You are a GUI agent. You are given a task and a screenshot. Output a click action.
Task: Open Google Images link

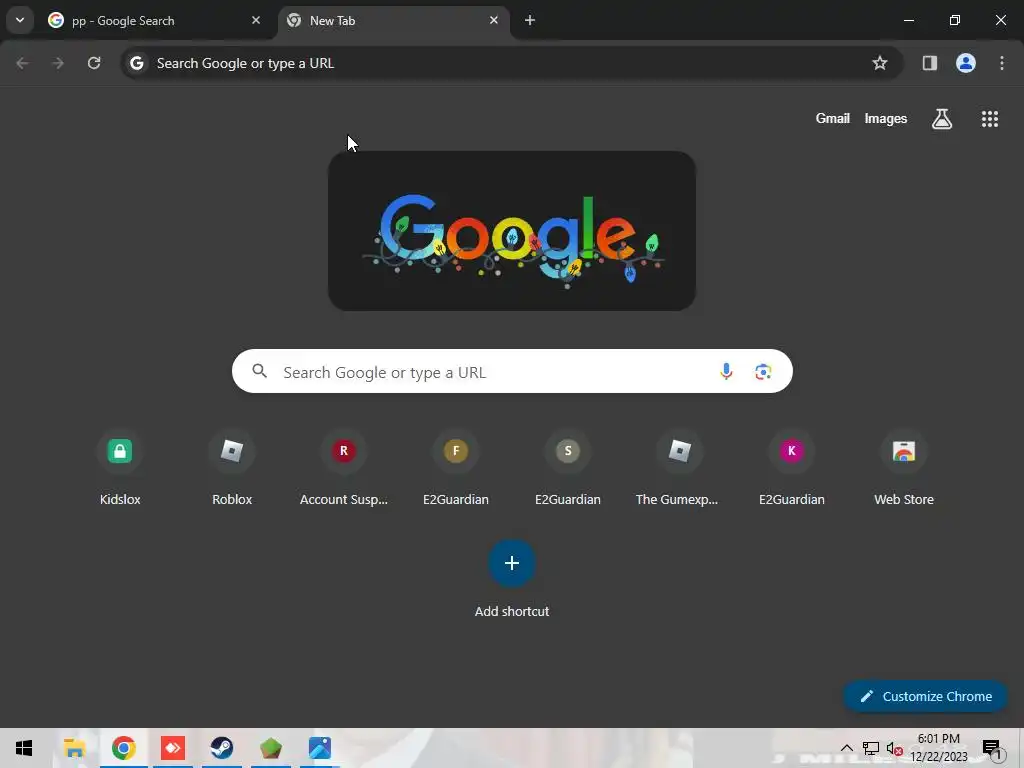[886, 119]
